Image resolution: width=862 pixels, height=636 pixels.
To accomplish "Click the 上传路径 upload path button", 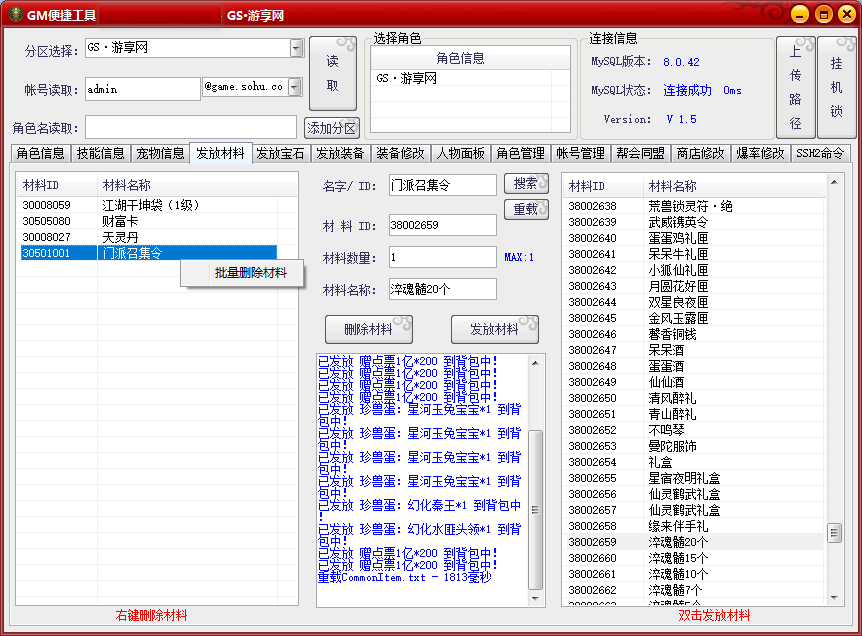I will point(796,88).
